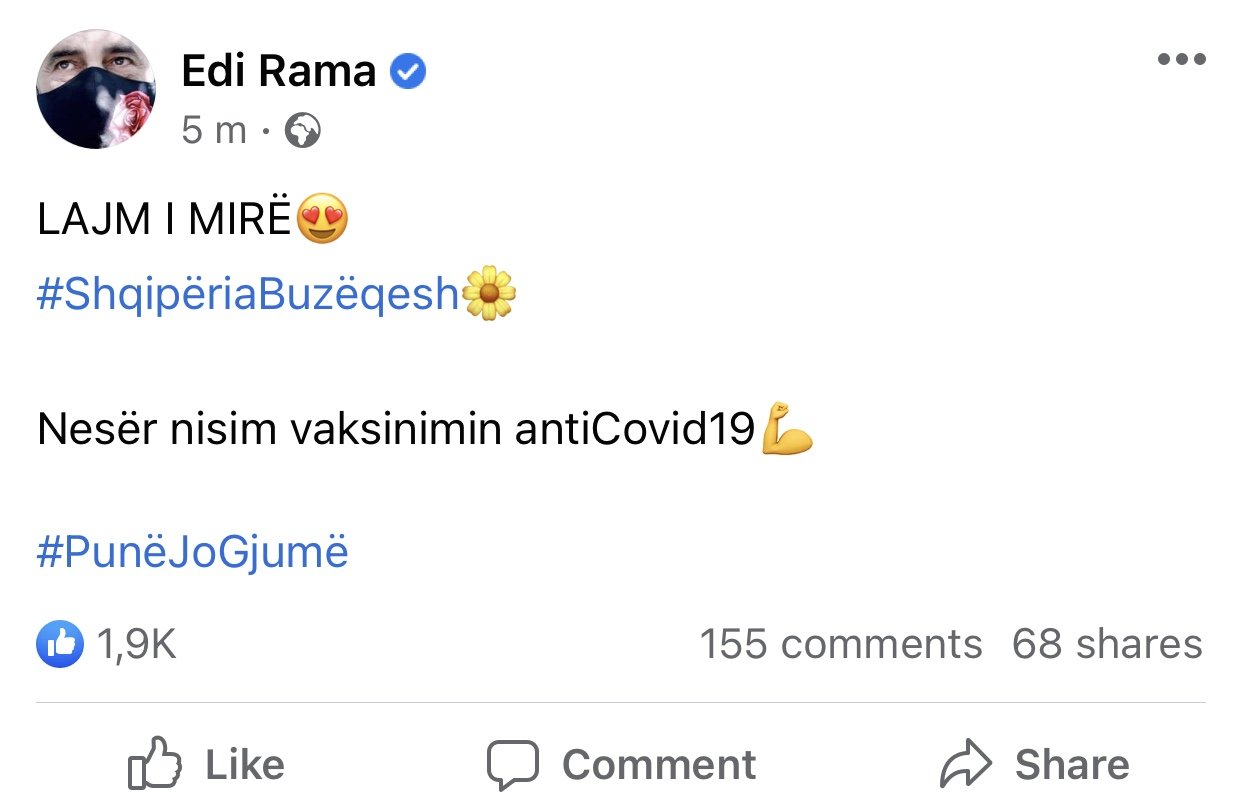The height and width of the screenshot is (795, 1242).
Task: Open the #ShqipëriaBuzëqesh hashtag
Action: coord(248,295)
